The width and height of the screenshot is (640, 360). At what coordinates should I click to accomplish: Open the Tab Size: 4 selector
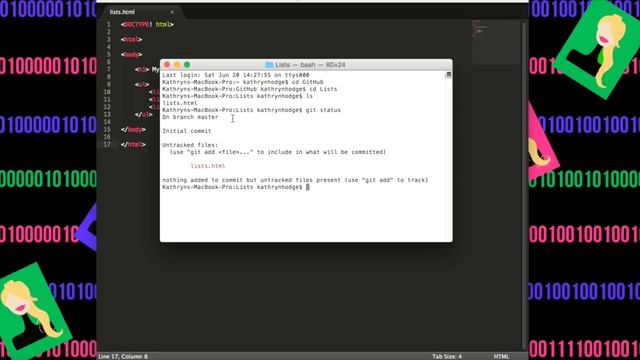coord(447,356)
